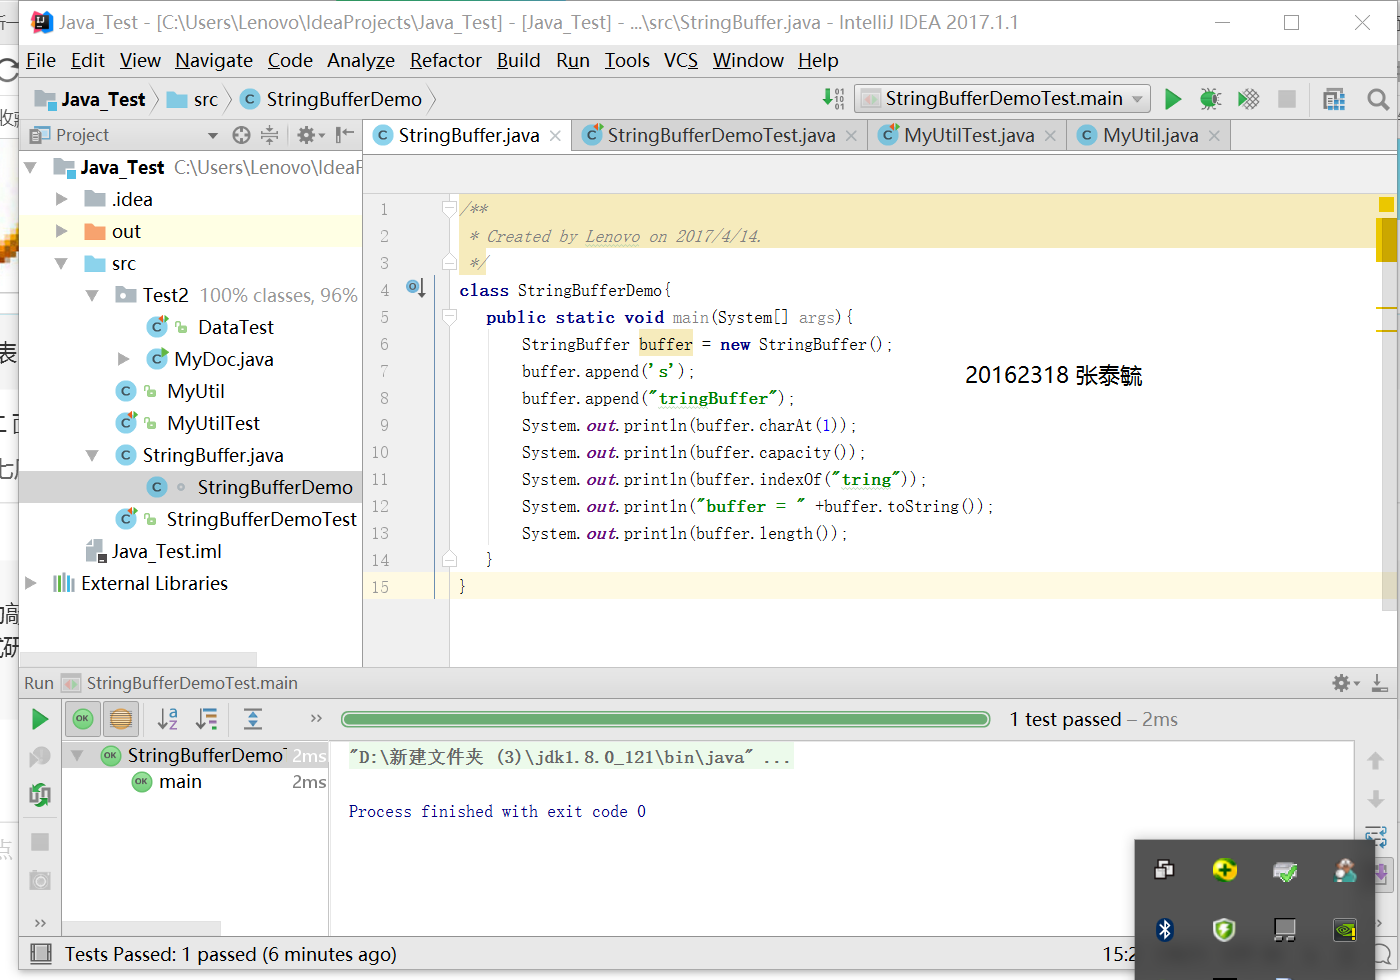Click src breadcrumb in navigation bar
This screenshot has width=1400, height=980.
[193, 99]
